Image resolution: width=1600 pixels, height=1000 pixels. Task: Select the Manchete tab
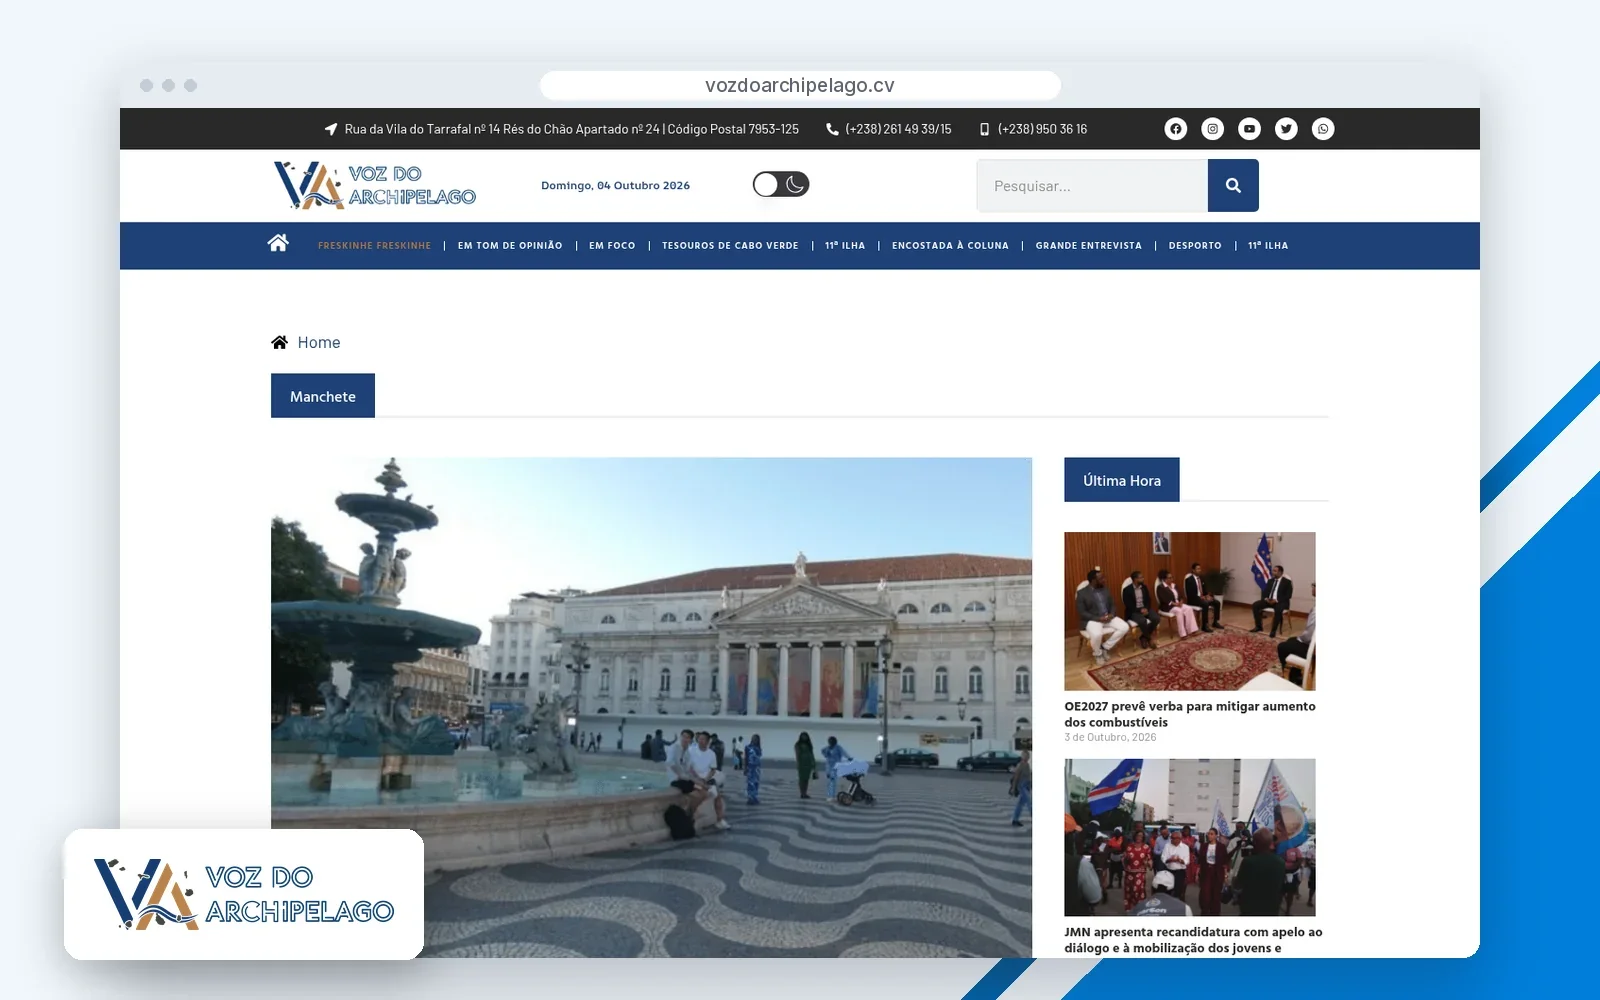[323, 396]
